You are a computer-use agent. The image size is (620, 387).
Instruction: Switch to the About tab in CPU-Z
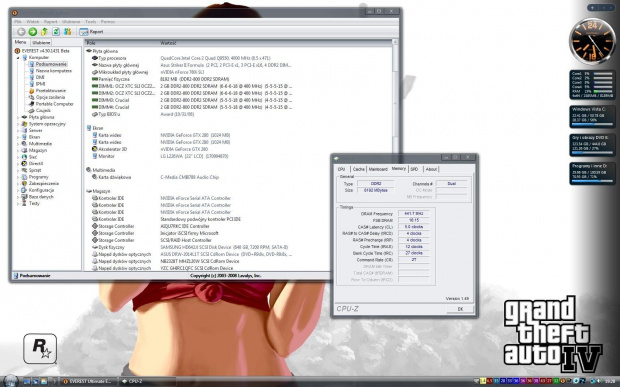coord(431,169)
